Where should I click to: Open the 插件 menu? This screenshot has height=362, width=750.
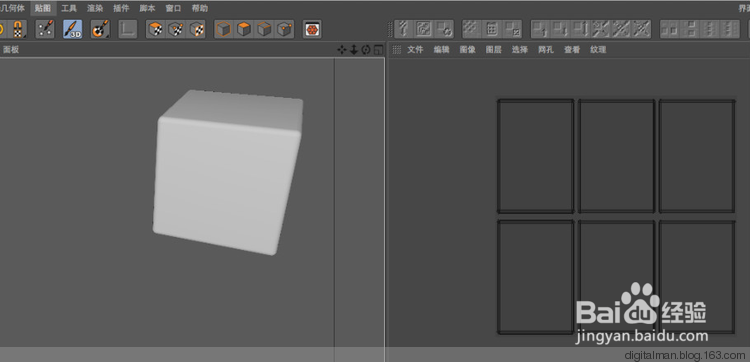point(121,9)
